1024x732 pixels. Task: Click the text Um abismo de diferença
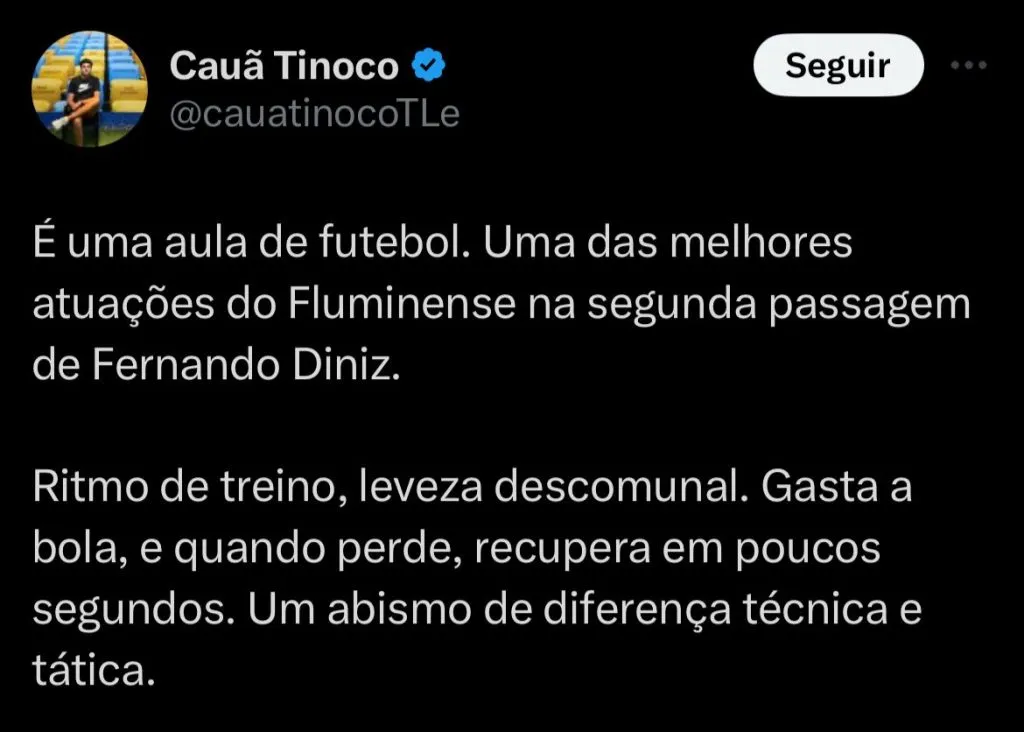(490, 610)
